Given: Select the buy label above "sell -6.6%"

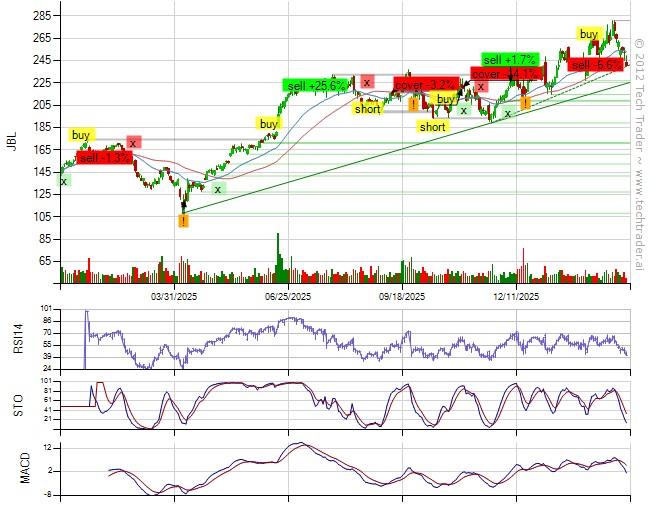Looking at the screenshot, I should pyautogui.click(x=589, y=34).
